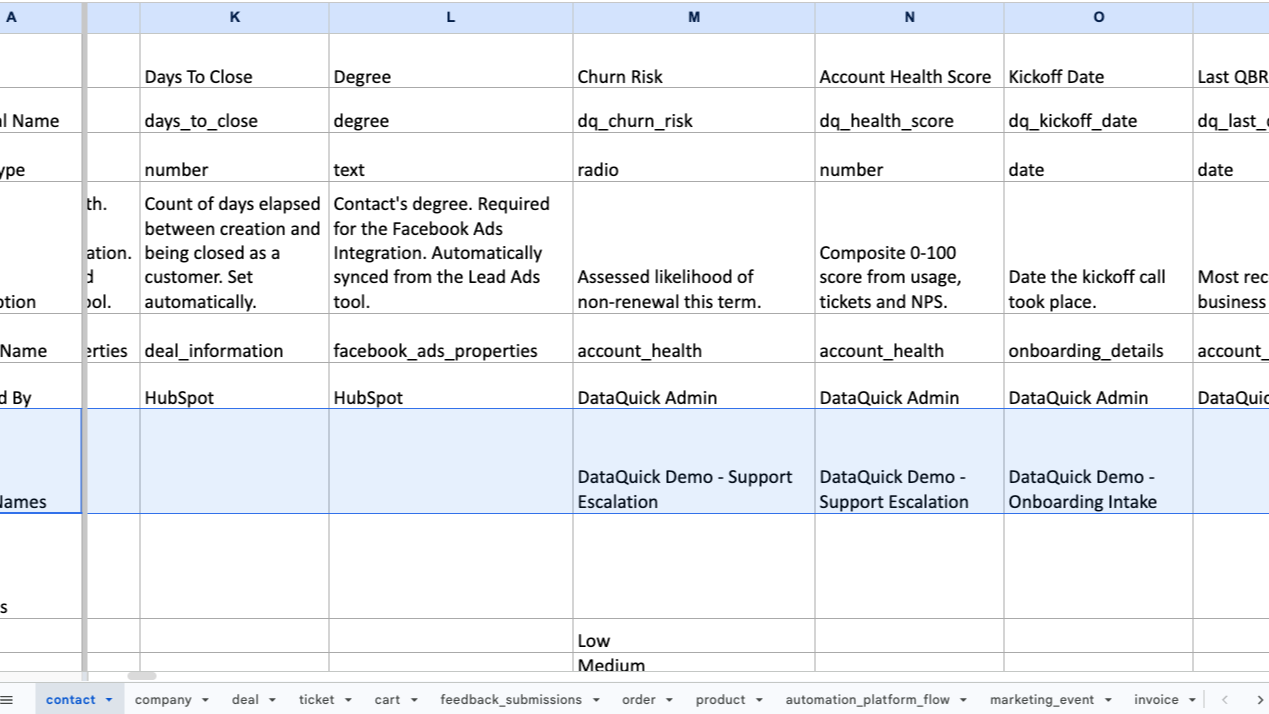Open the all sheets list icon

[x=7, y=700]
